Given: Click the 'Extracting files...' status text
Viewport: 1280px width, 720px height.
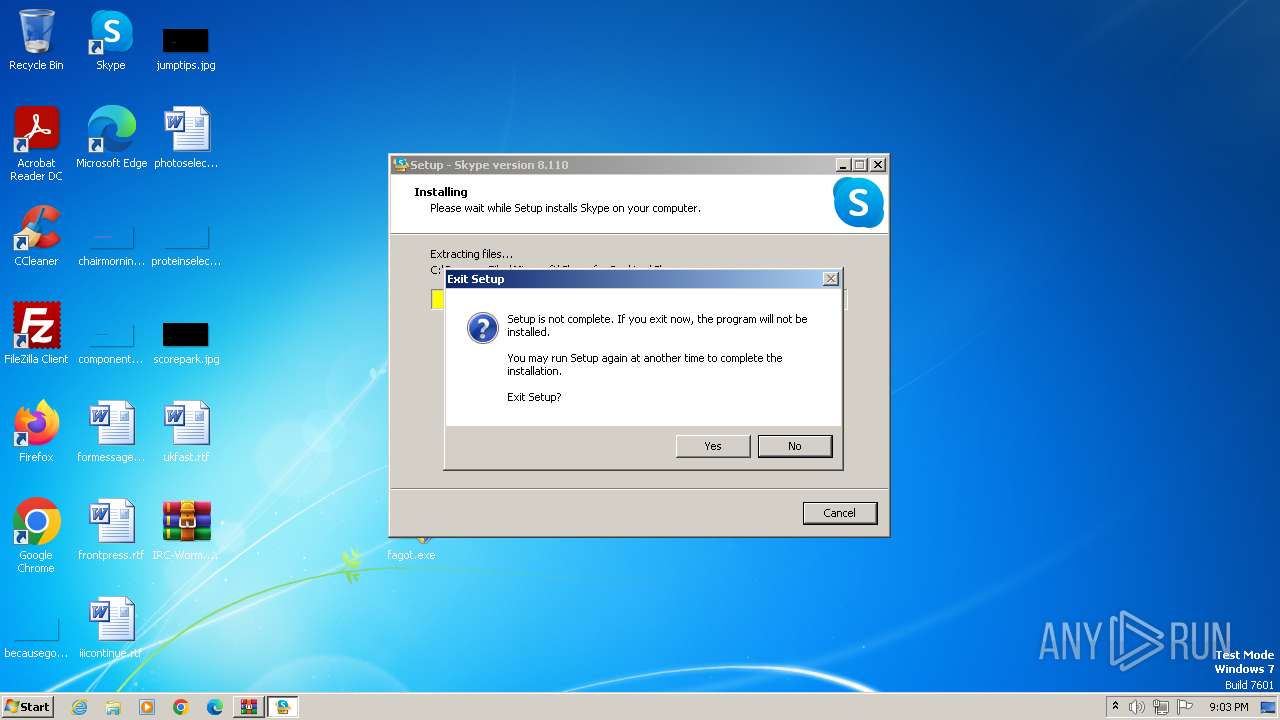Looking at the screenshot, I should click(471, 254).
